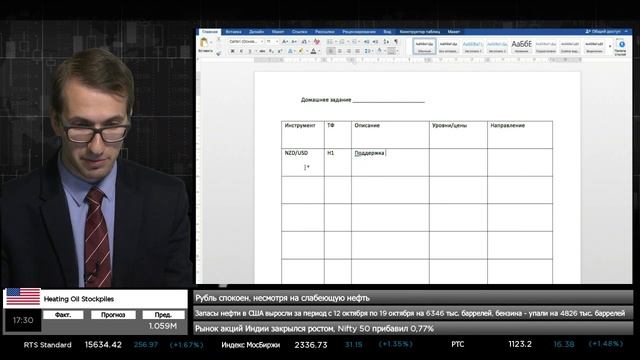
Task: Apply the Название style
Action: point(521,47)
